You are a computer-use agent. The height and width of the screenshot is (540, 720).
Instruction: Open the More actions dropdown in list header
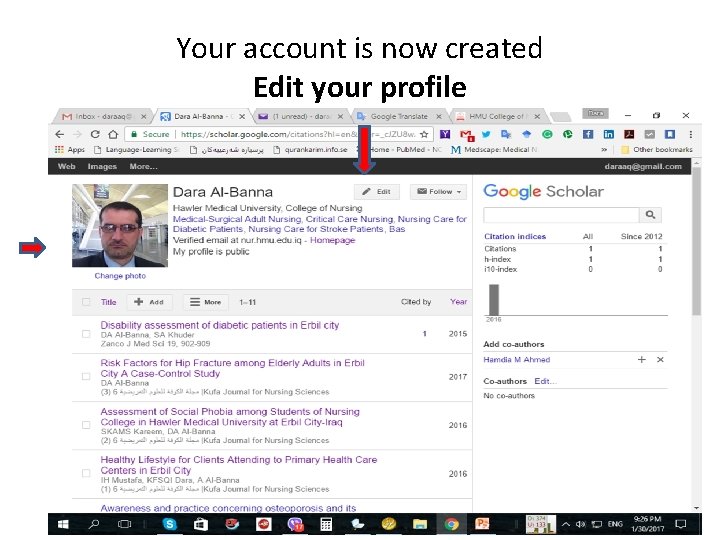pyautogui.click(x=206, y=302)
